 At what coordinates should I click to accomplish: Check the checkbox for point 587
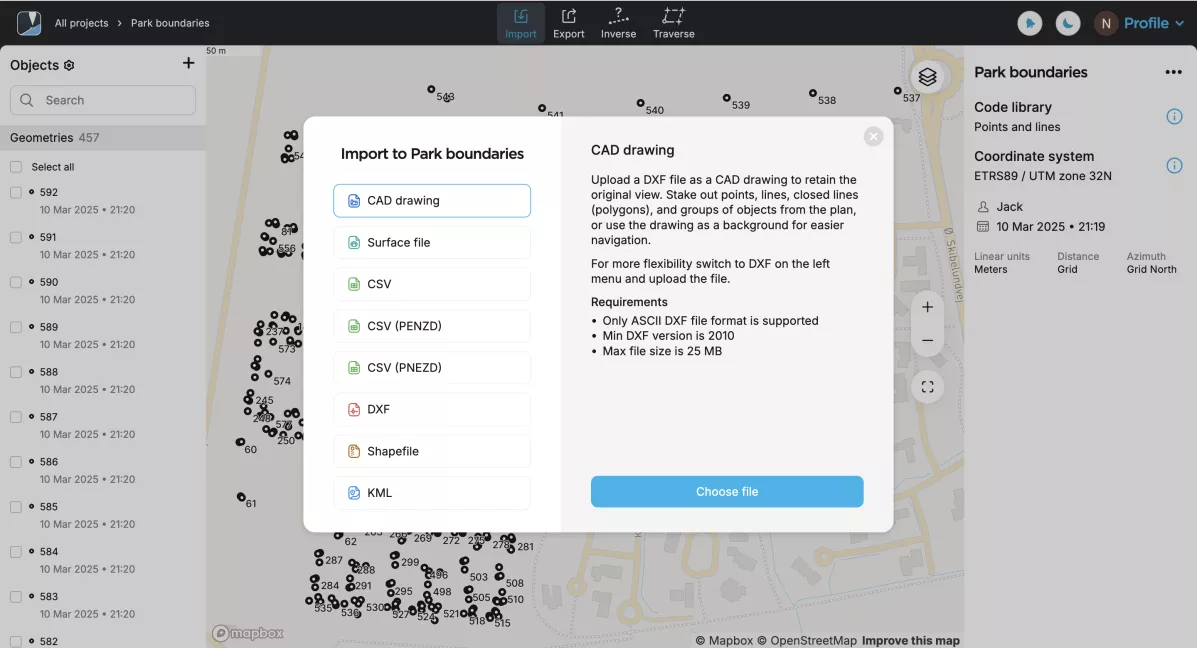tap(15, 417)
